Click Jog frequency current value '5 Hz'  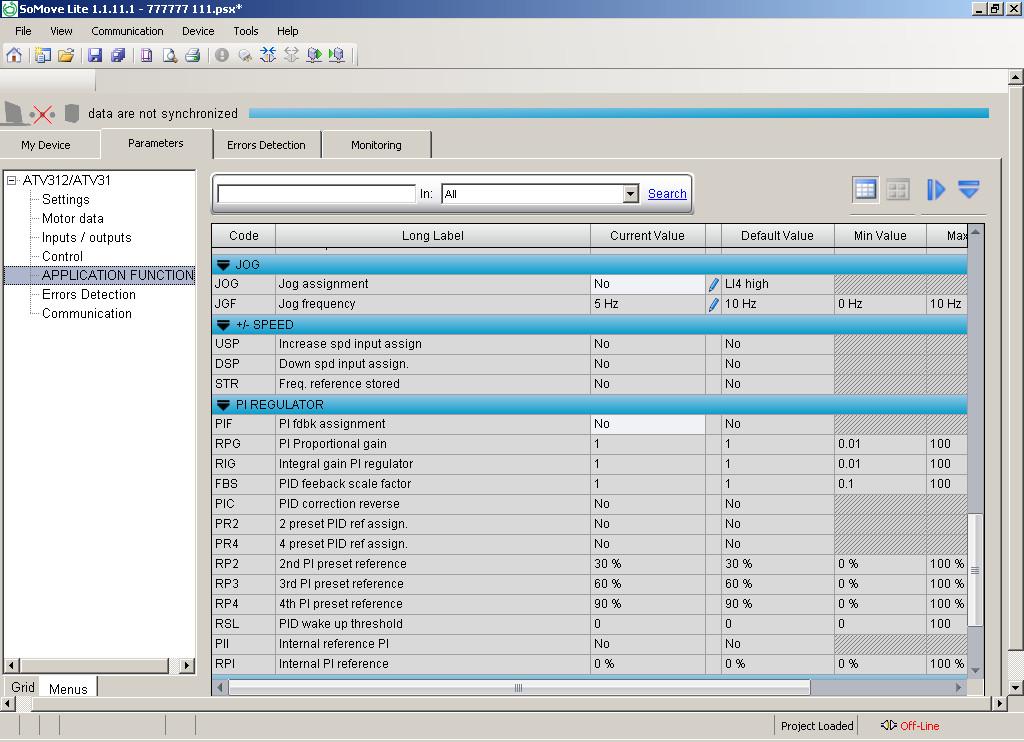click(x=647, y=304)
